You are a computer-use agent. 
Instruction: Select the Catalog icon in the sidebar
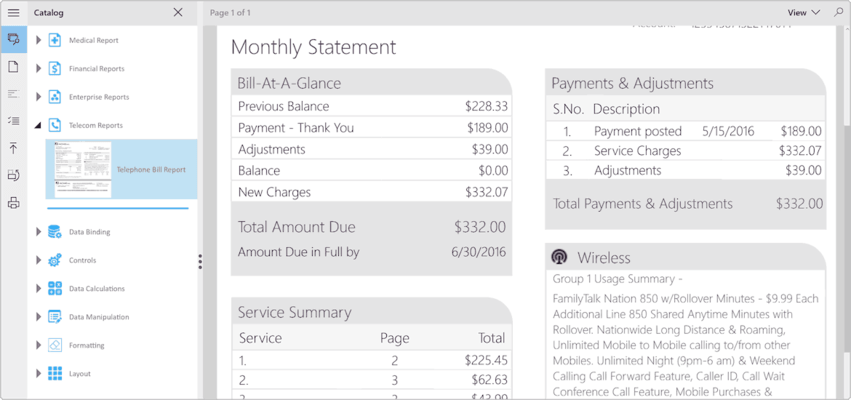pyautogui.click(x=13, y=40)
